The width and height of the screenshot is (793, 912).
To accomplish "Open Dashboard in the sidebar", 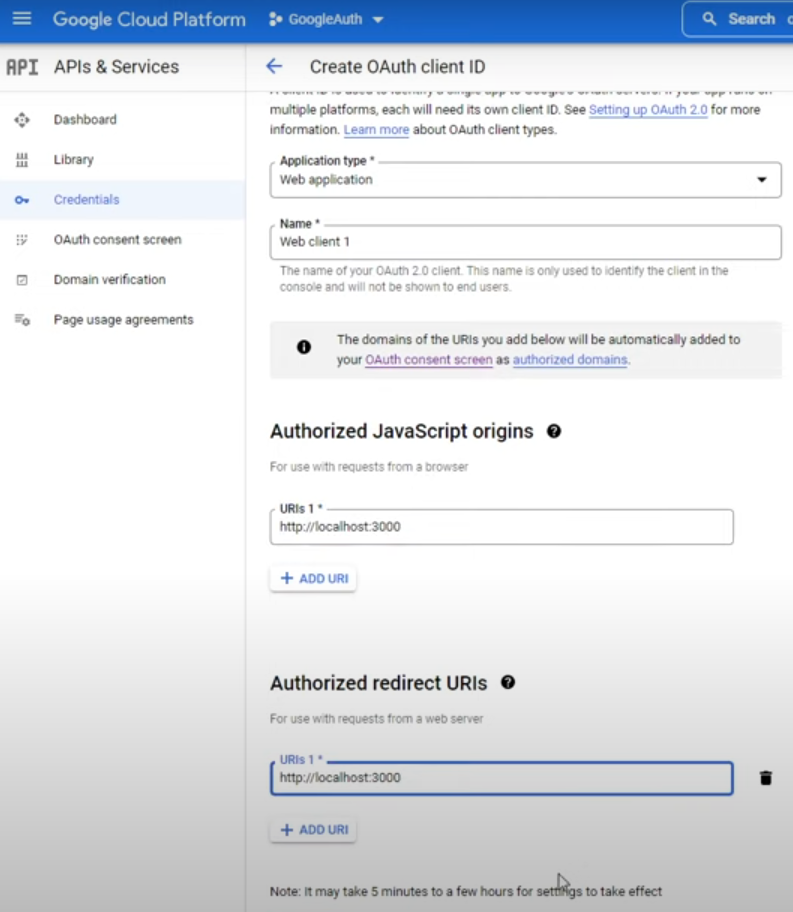I will [x=85, y=120].
